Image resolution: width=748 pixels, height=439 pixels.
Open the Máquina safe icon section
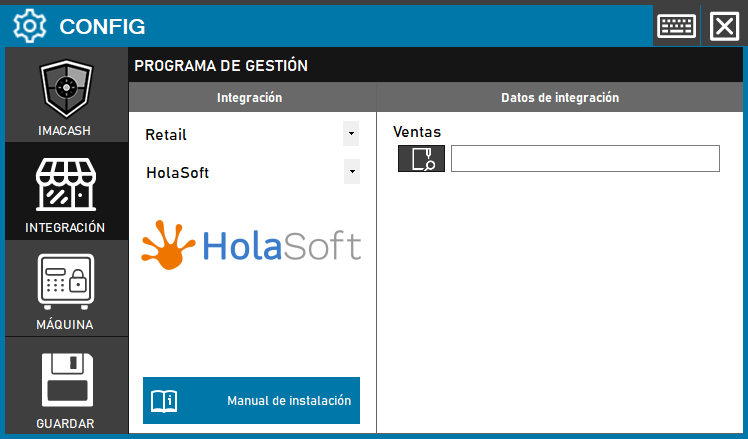66,283
